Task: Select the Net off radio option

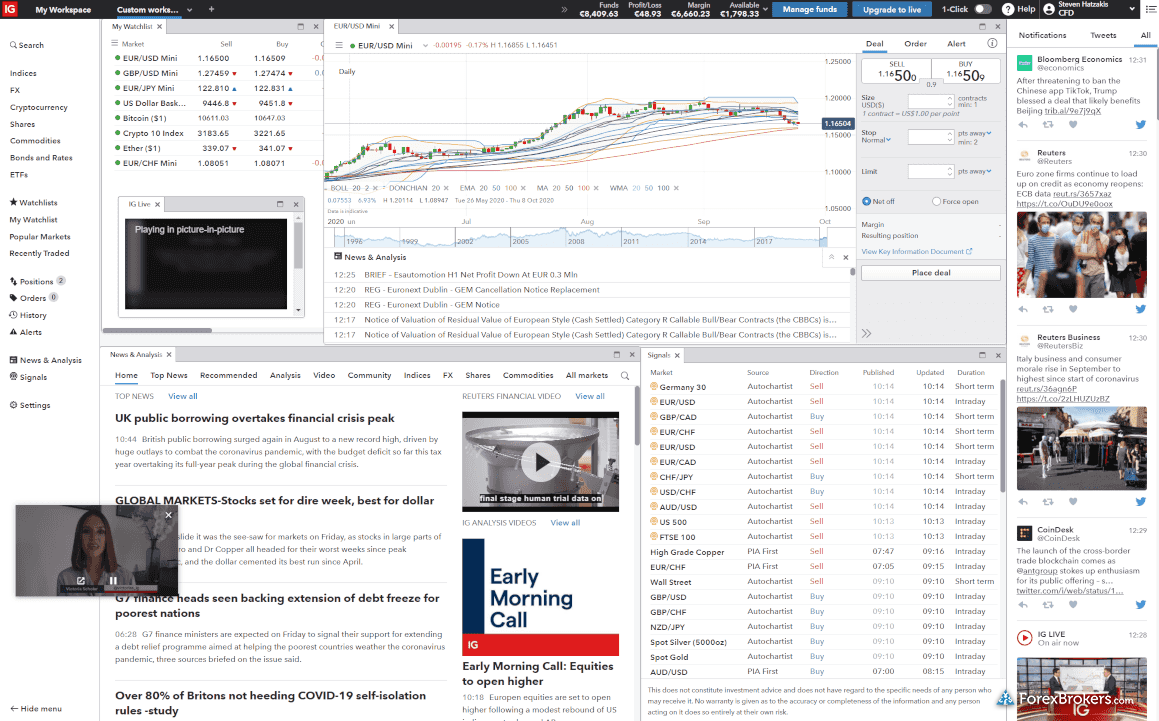Action: (x=866, y=201)
